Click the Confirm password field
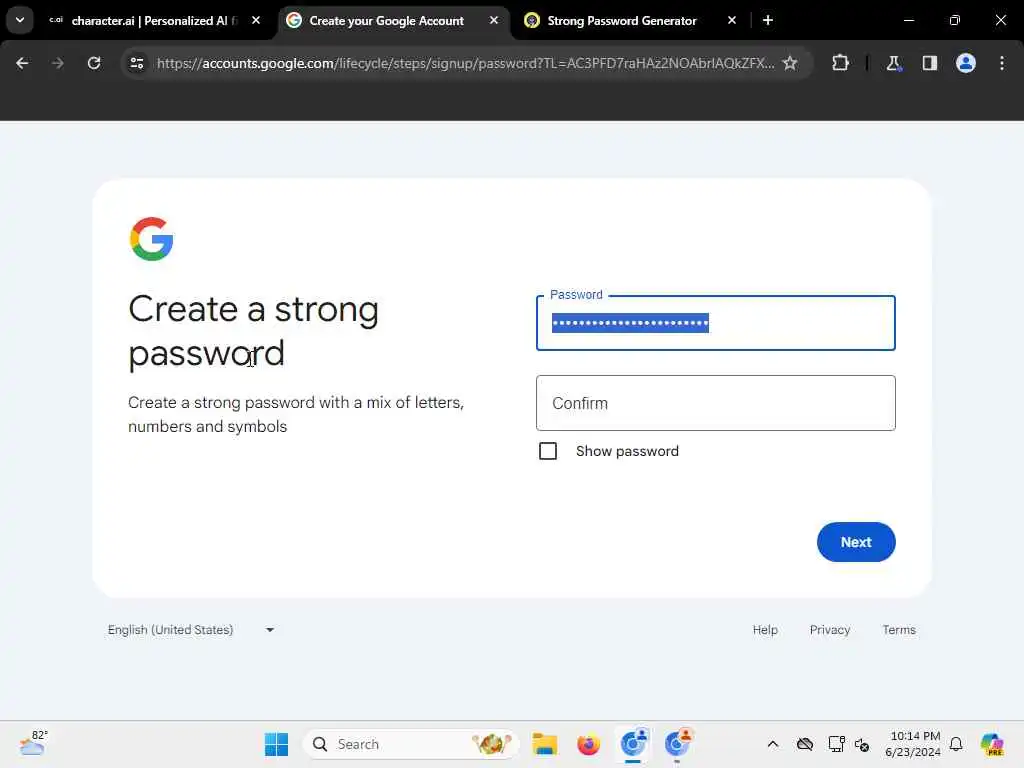This screenshot has height=768, width=1024. tap(715, 403)
